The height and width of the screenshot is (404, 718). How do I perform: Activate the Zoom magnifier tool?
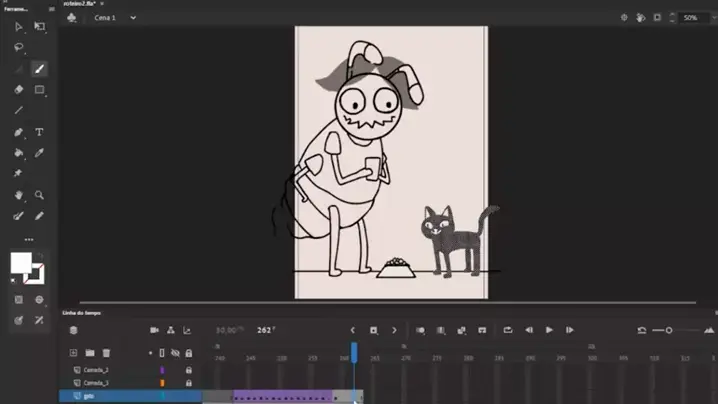click(40, 195)
